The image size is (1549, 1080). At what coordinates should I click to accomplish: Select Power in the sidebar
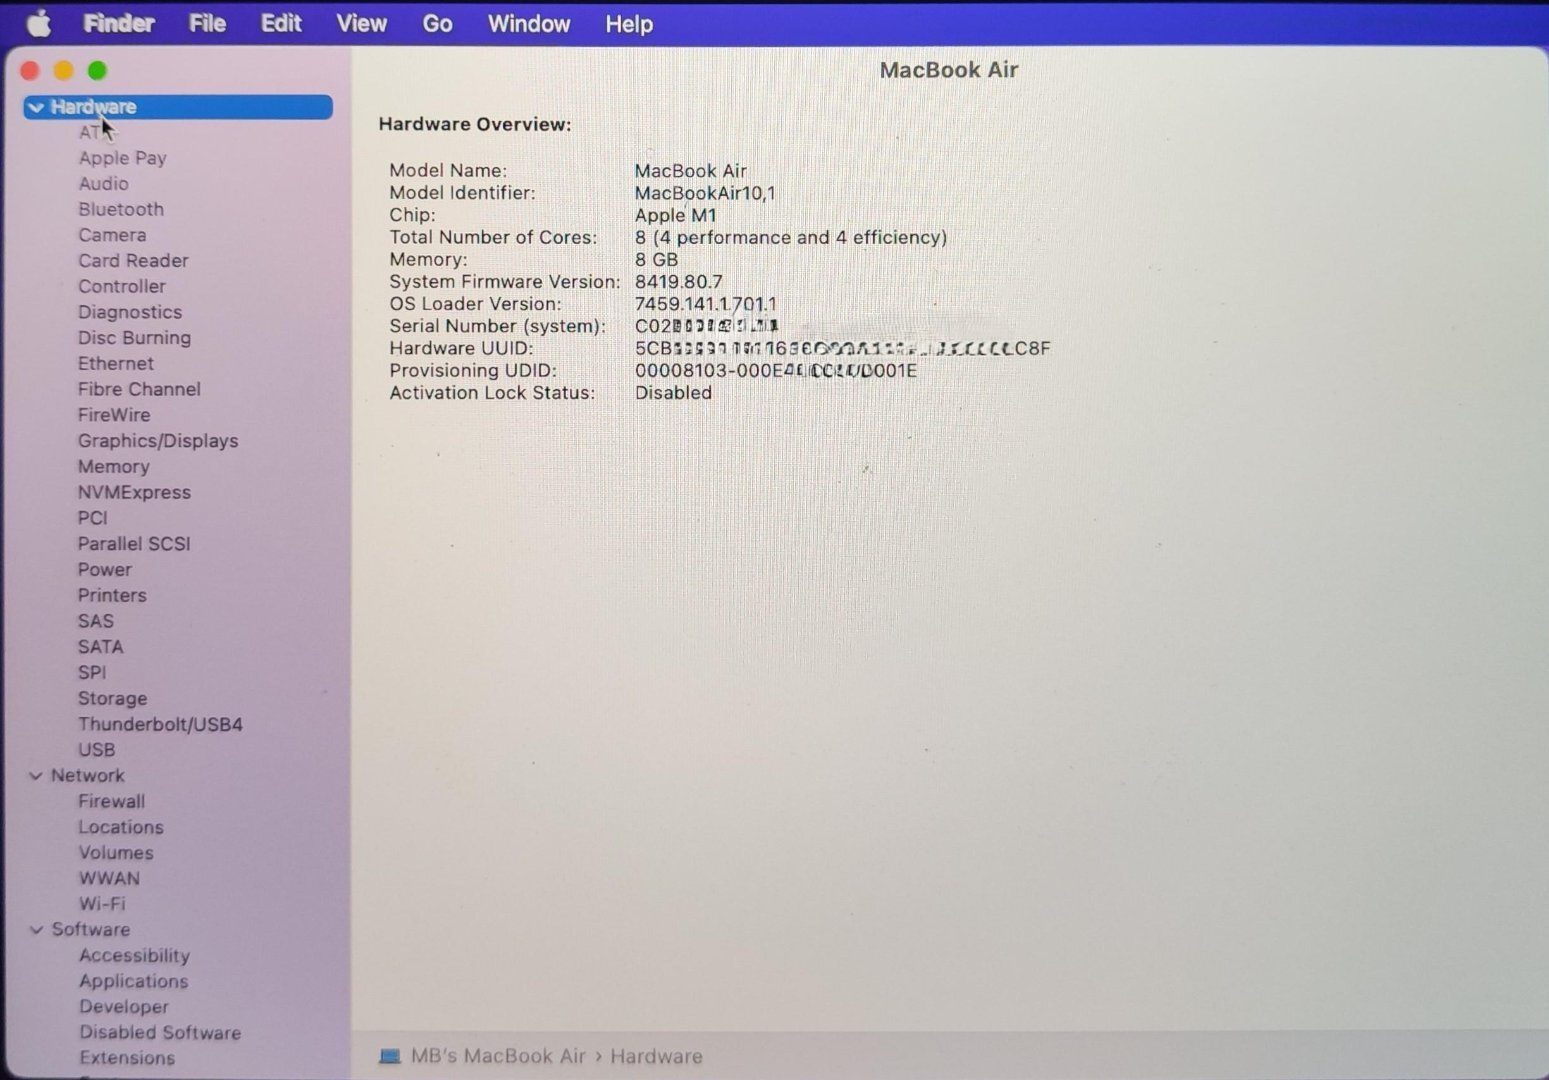click(105, 570)
